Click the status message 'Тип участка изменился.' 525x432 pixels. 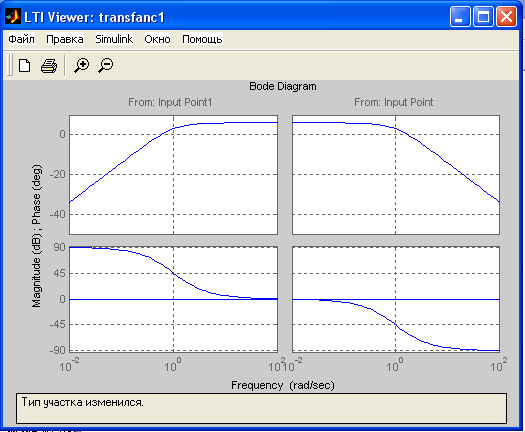[x=83, y=402]
